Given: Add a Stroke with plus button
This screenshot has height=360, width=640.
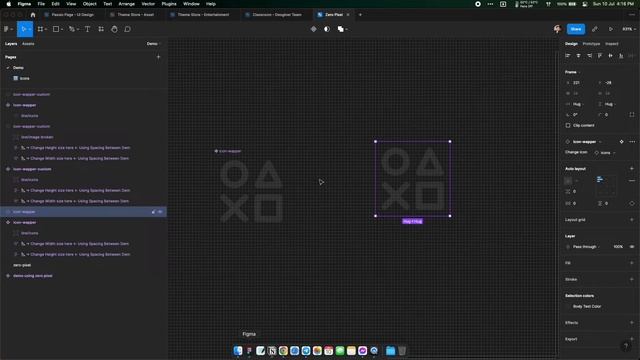Looking at the screenshot, I should pos(632,279).
